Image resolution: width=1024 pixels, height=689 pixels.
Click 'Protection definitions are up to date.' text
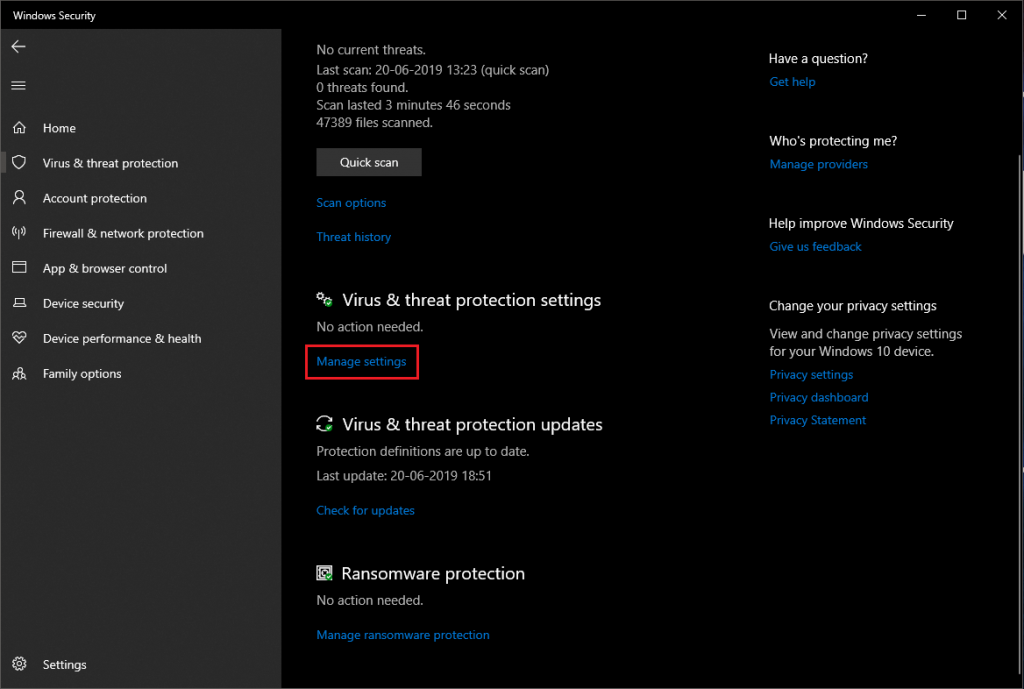423,451
